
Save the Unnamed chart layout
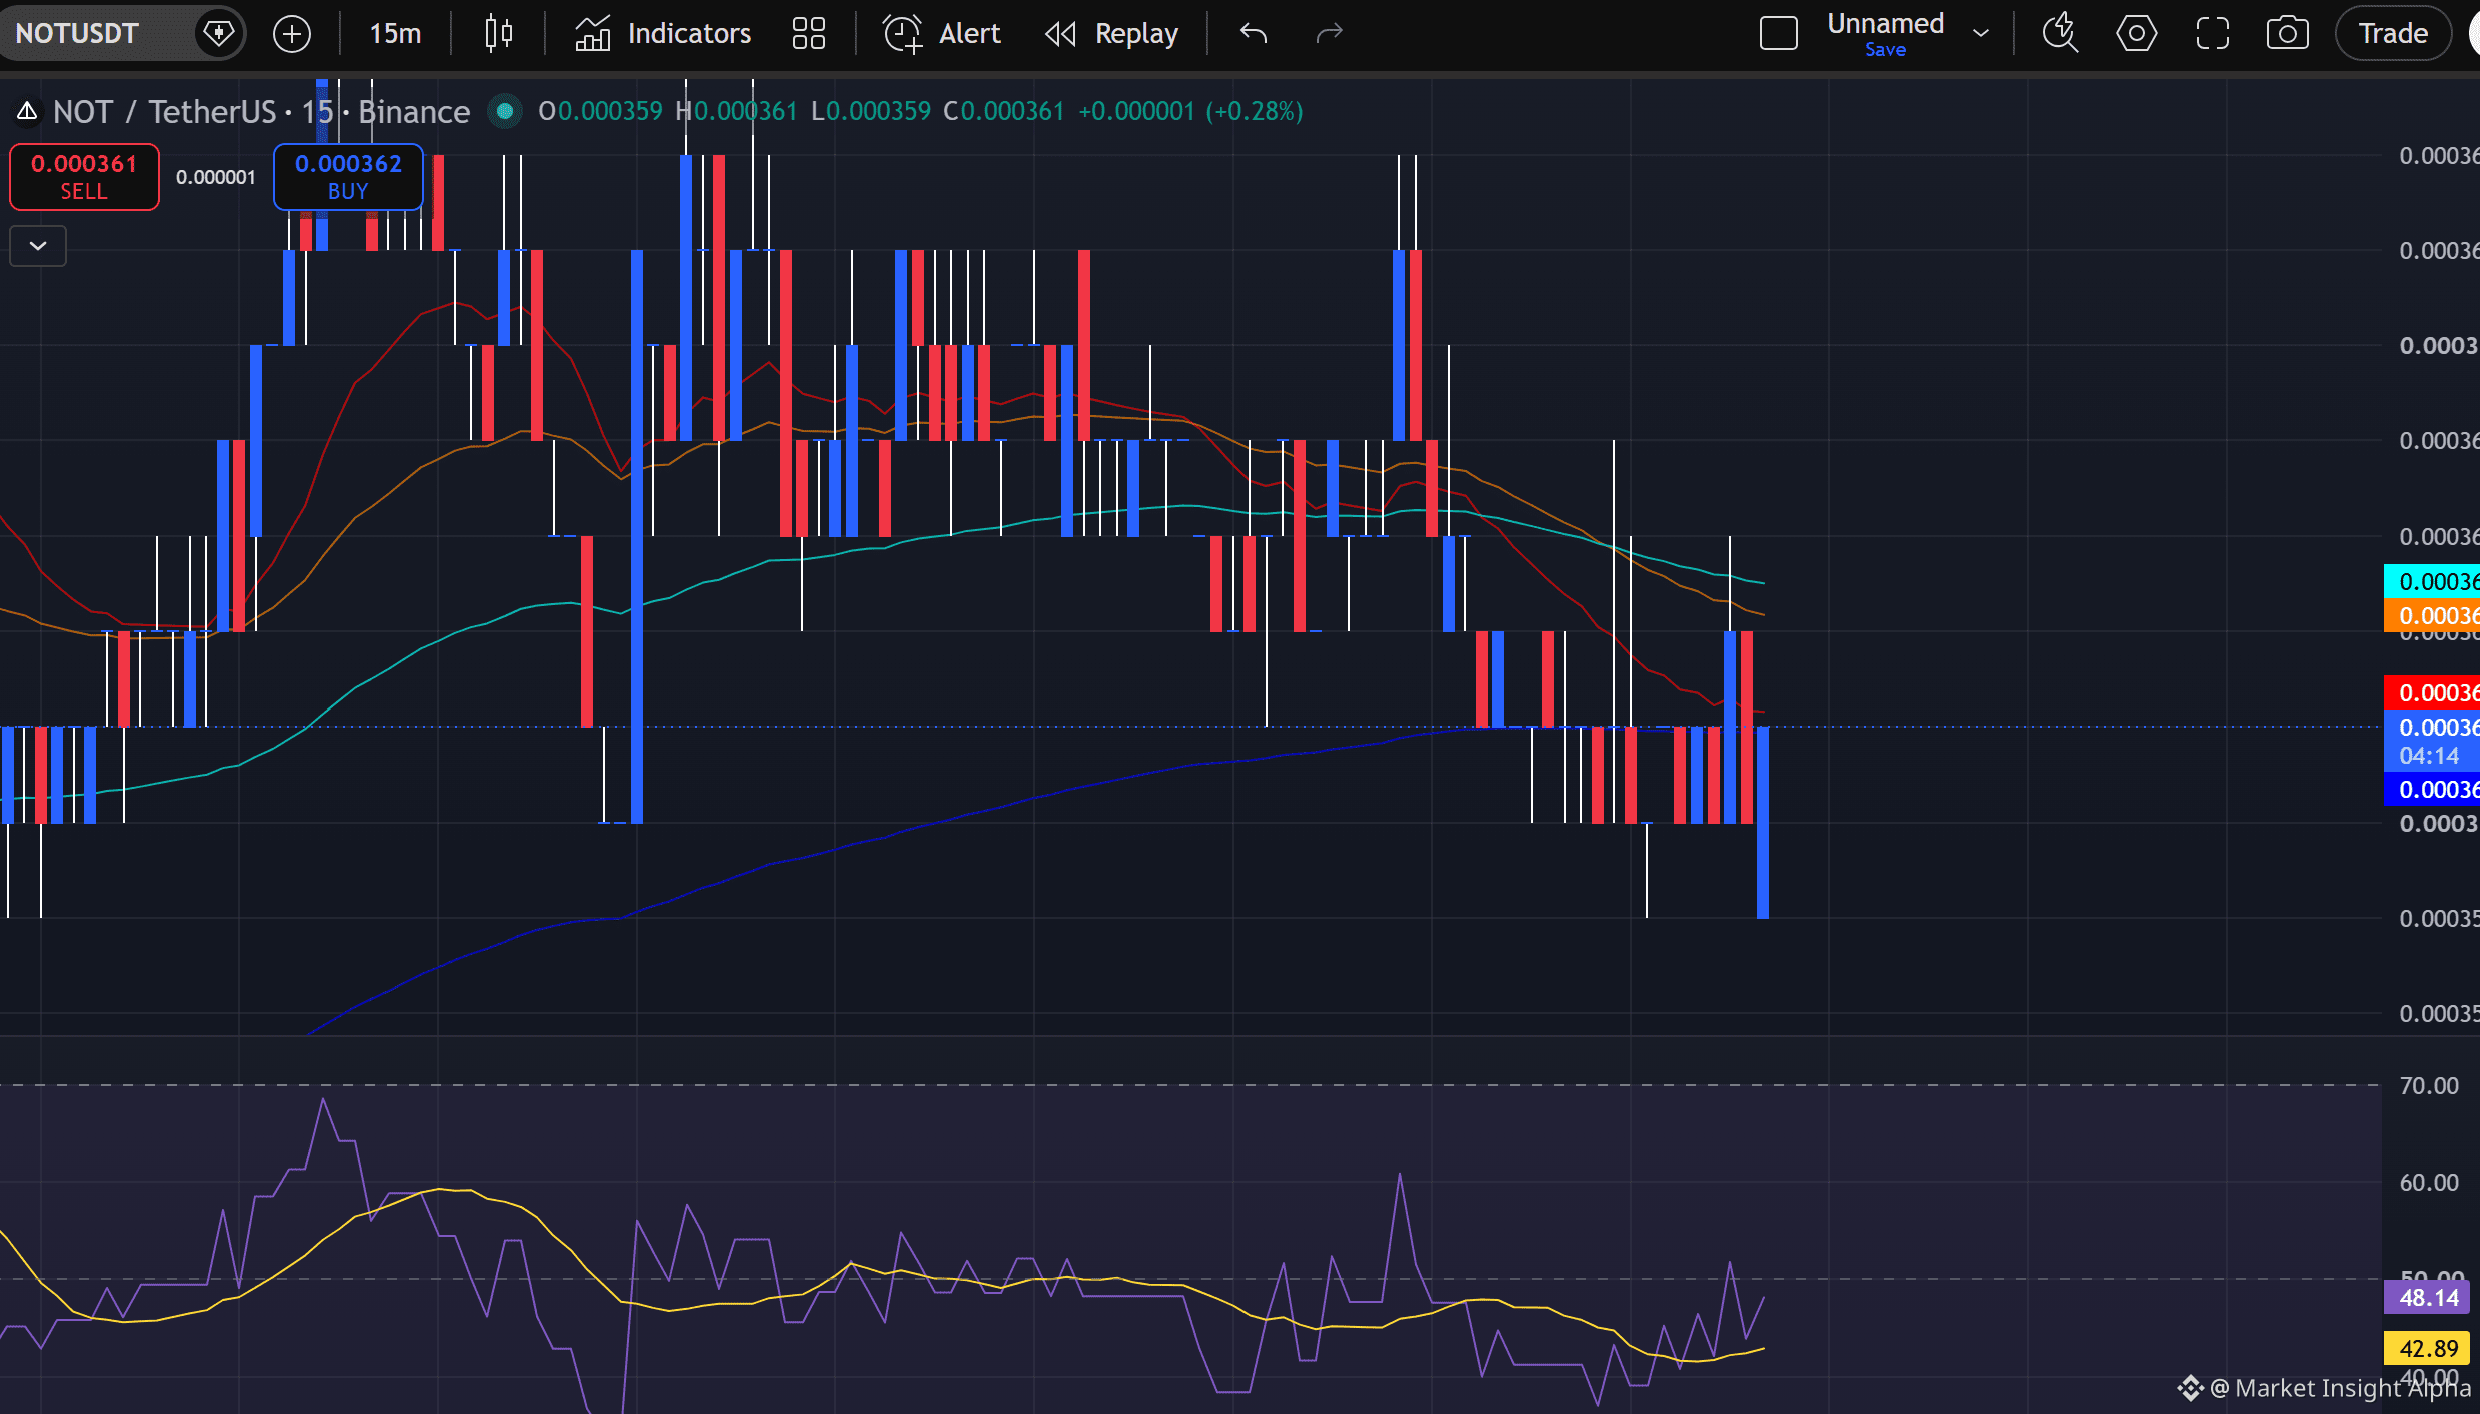coord(1885,50)
